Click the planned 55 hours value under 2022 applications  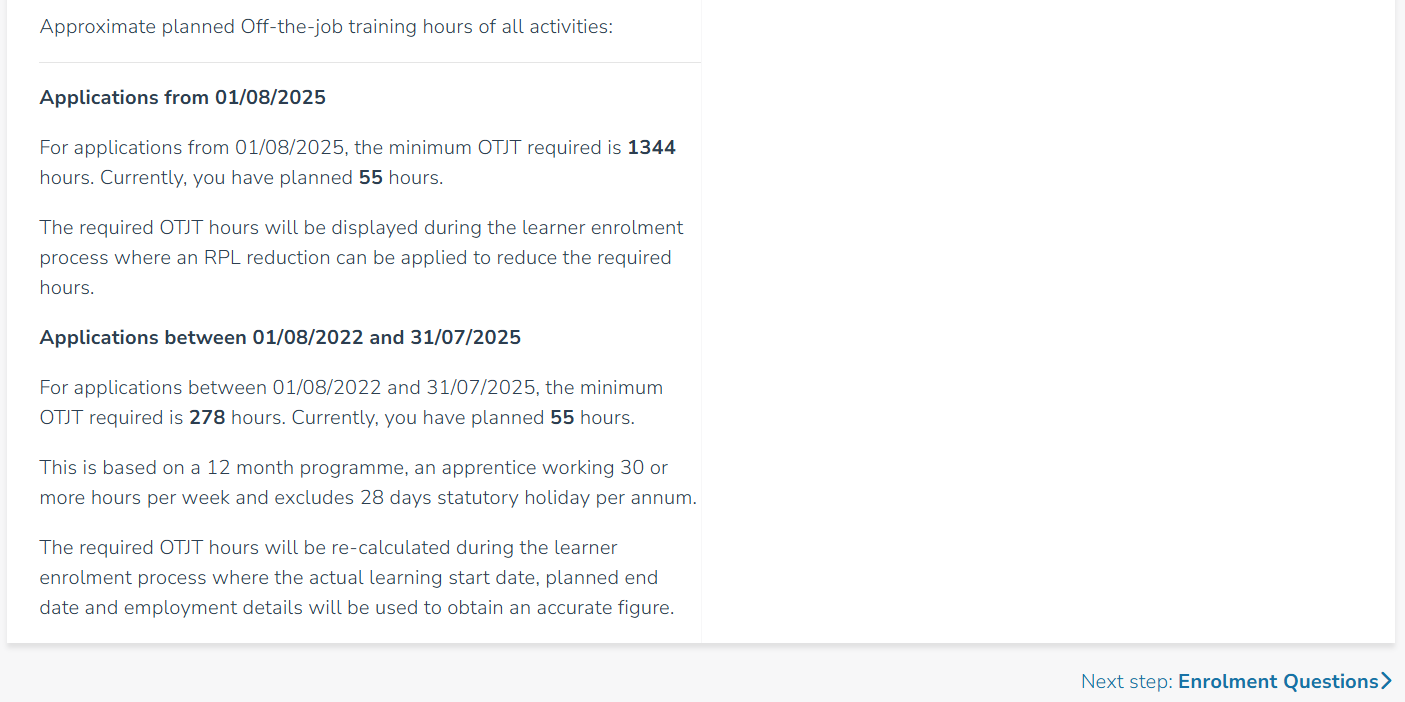click(561, 417)
